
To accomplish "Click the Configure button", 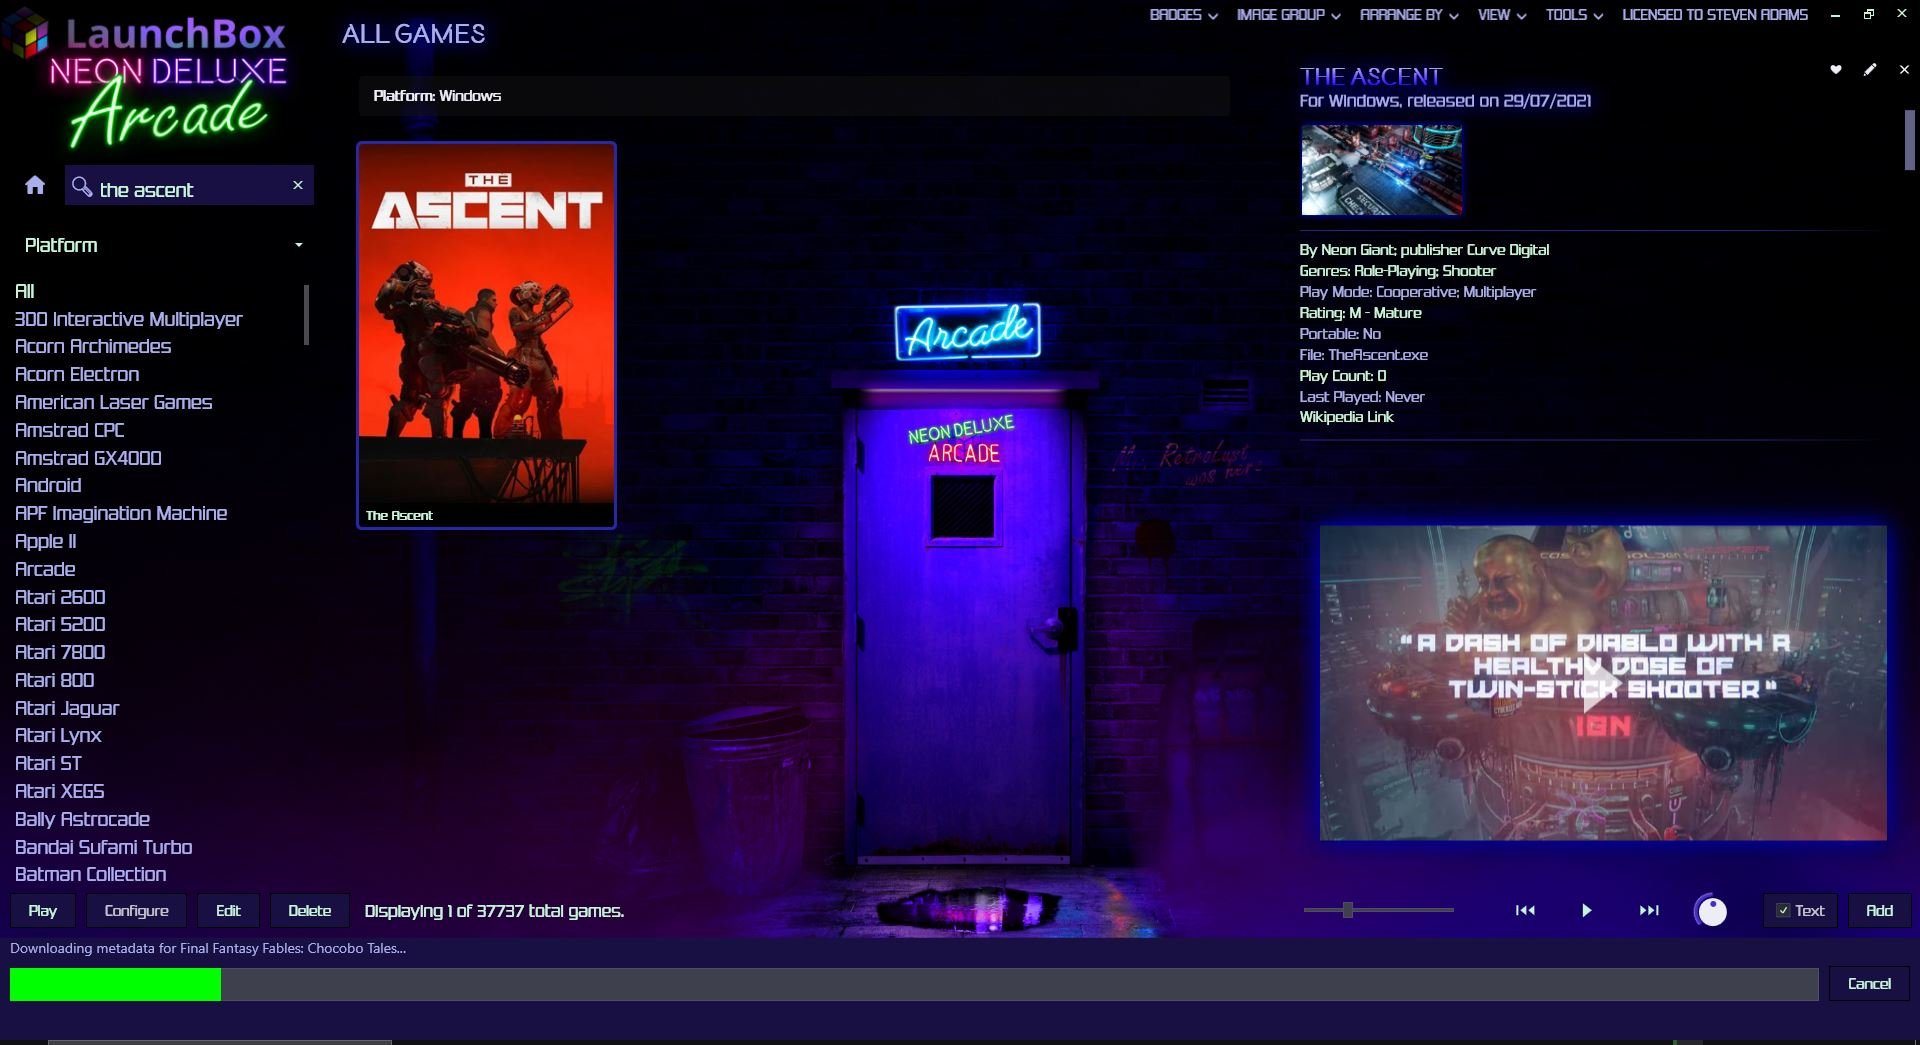I will click(136, 911).
